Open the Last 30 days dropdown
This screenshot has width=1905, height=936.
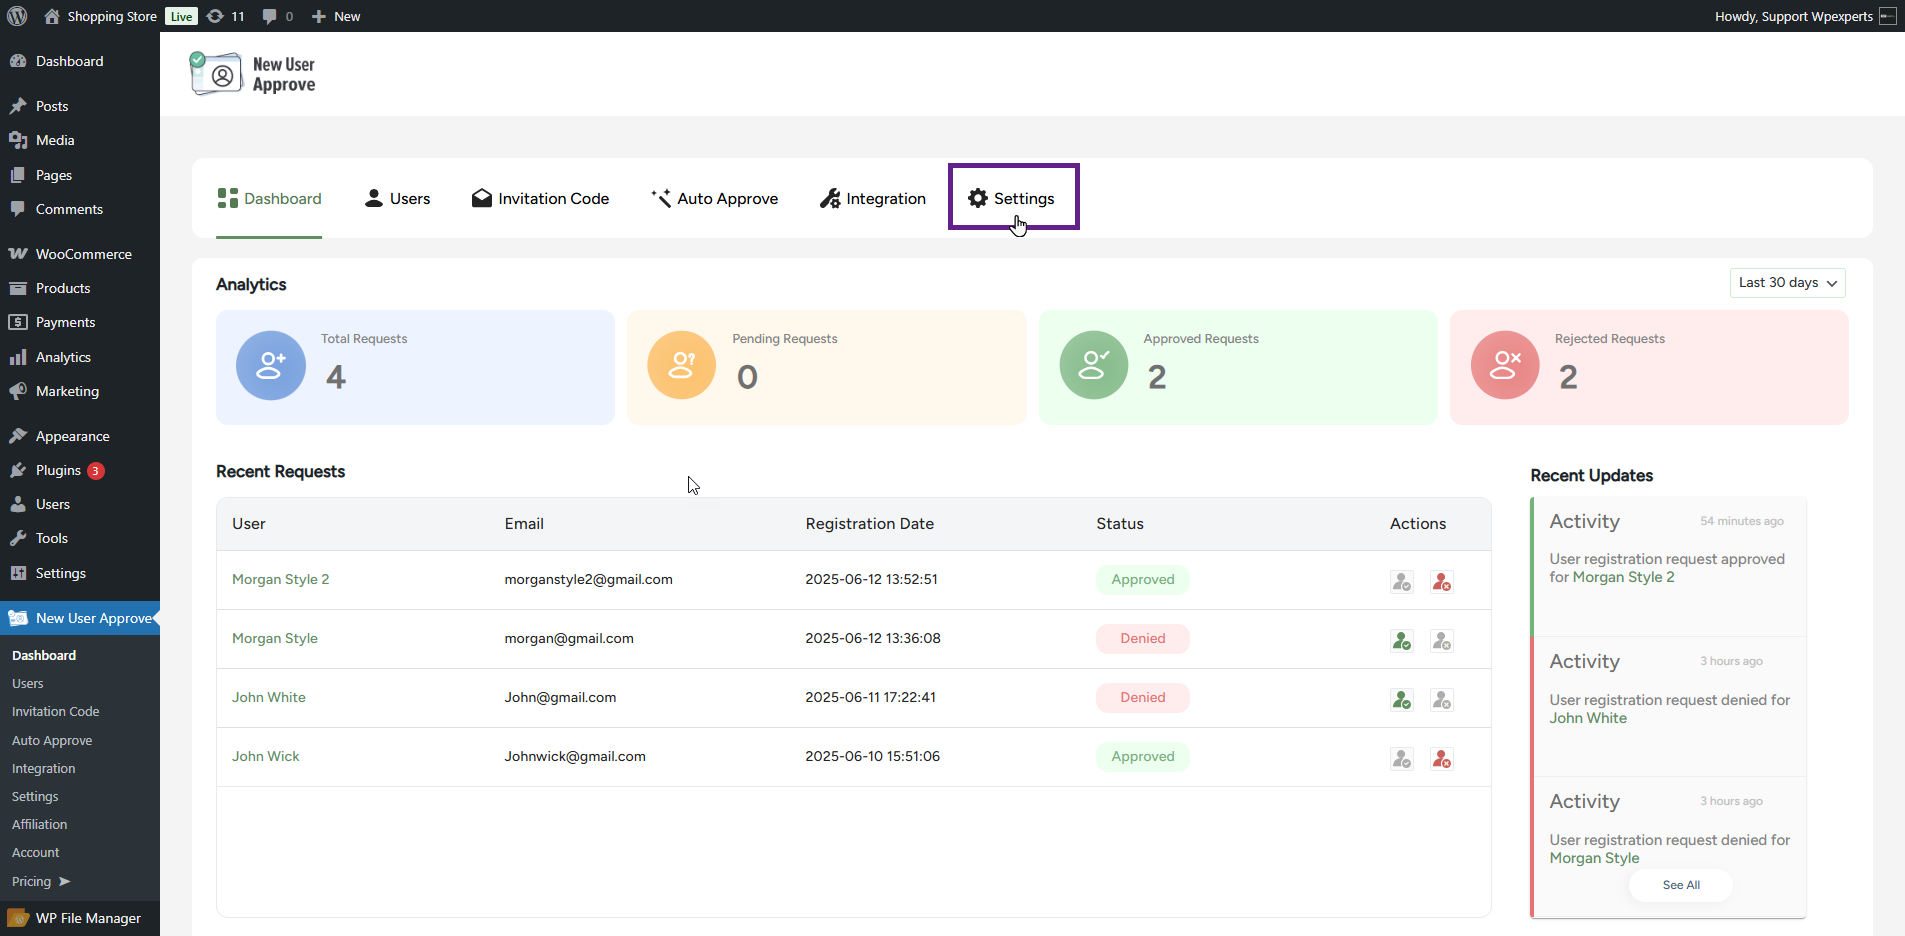[1787, 283]
